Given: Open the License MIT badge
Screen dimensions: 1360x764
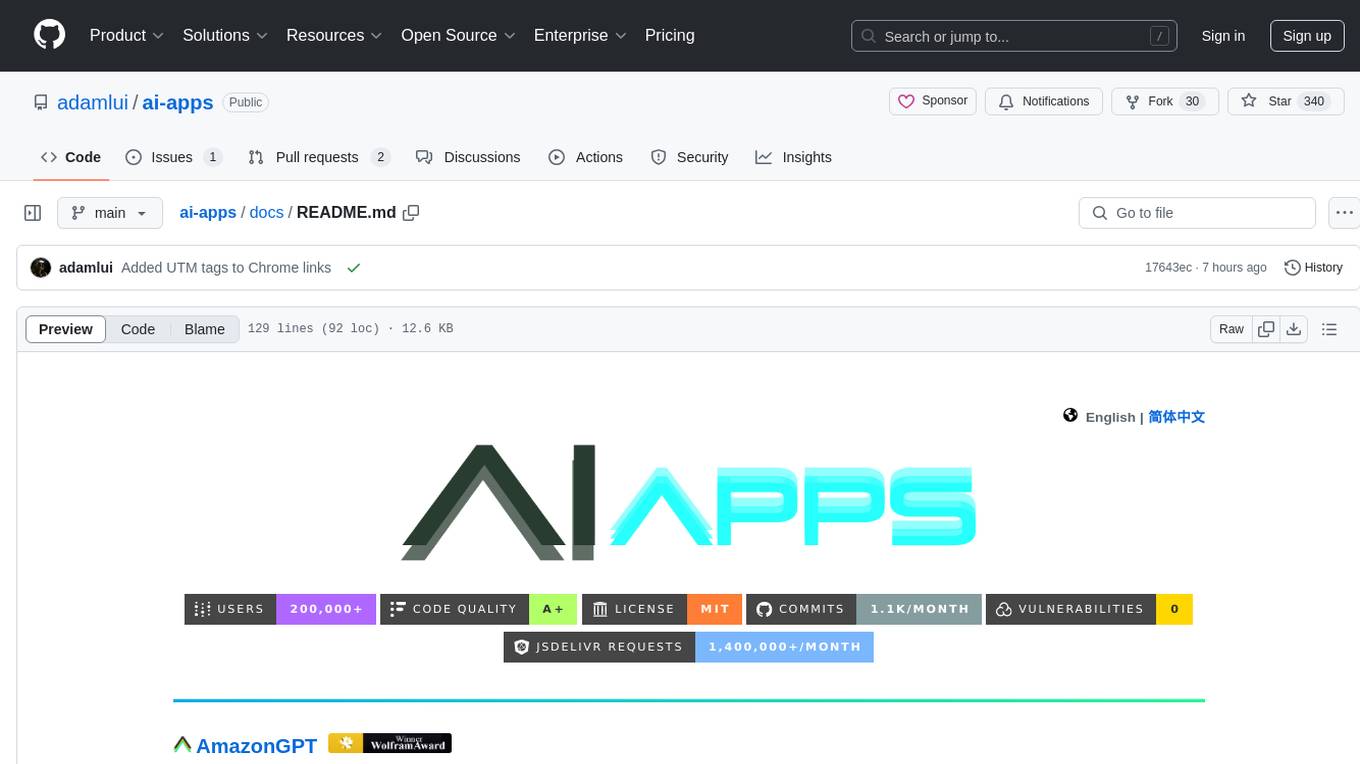Looking at the screenshot, I should [x=662, y=609].
